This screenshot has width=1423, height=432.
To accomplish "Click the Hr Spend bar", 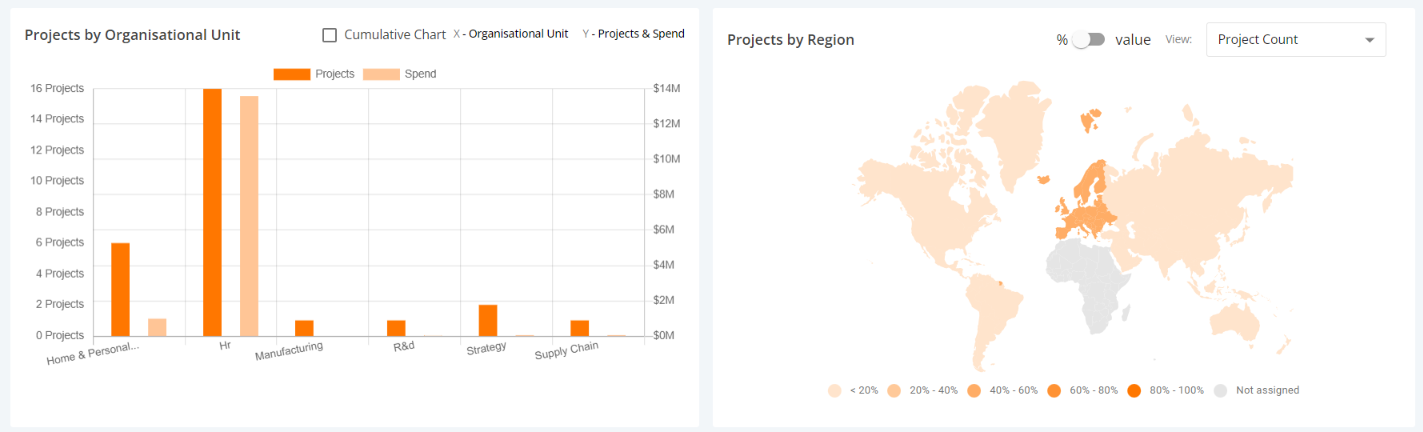I will pos(249,216).
